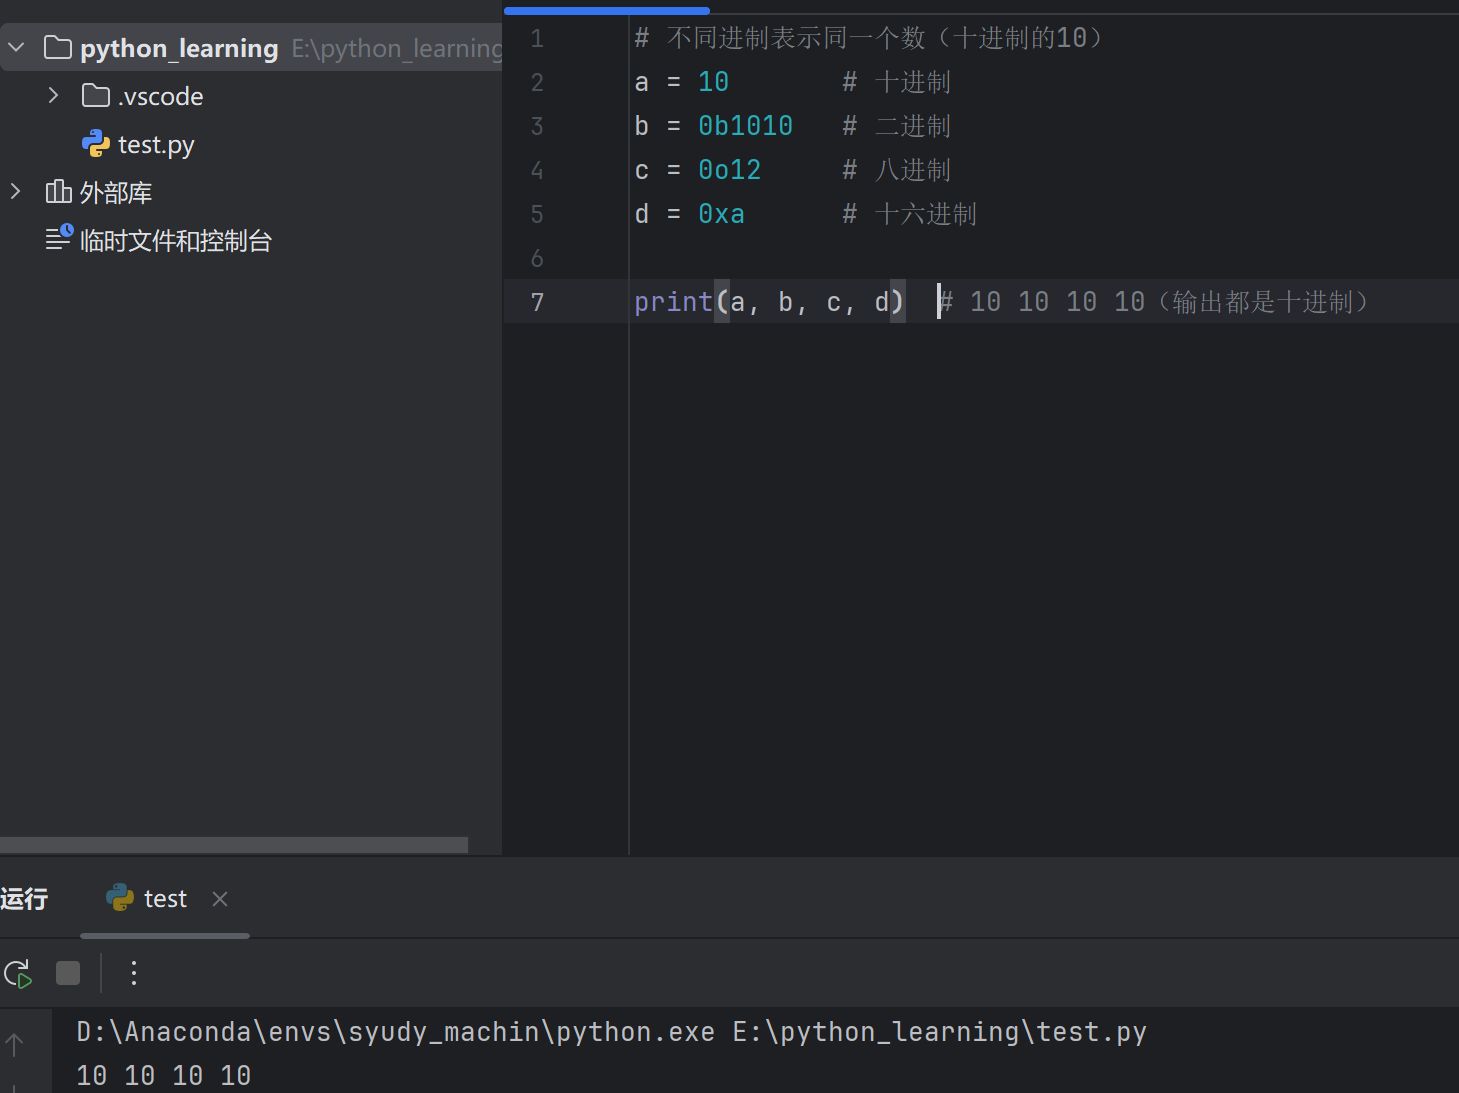Click the python_learning project folder icon
The height and width of the screenshot is (1093, 1459).
(58, 48)
